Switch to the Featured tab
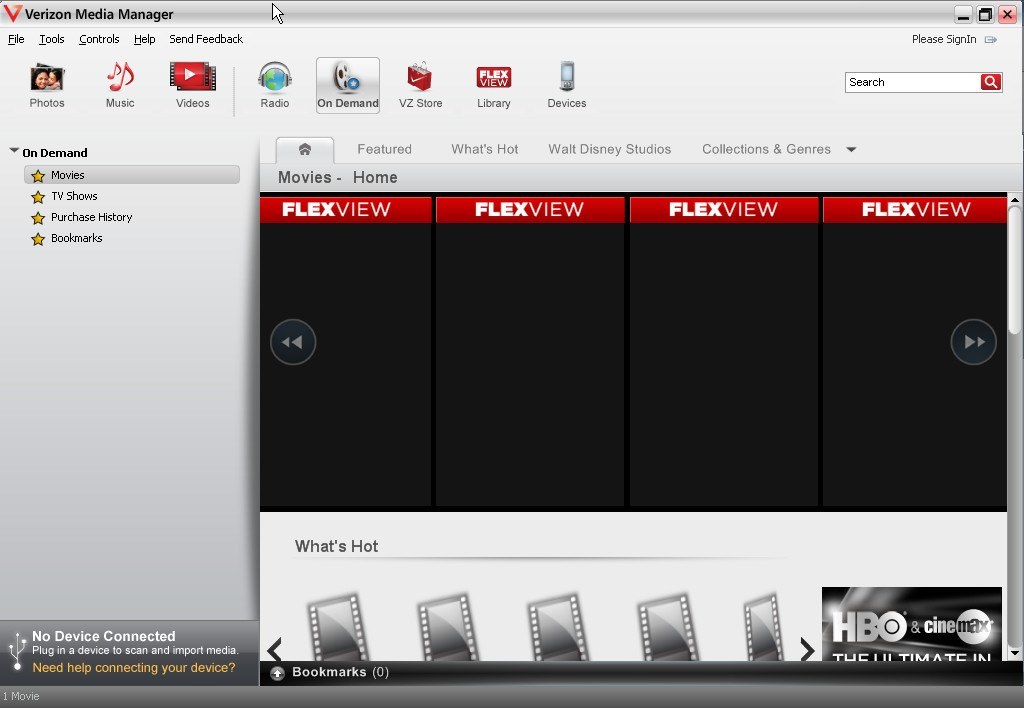This screenshot has height=708, width=1024. point(384,149)
